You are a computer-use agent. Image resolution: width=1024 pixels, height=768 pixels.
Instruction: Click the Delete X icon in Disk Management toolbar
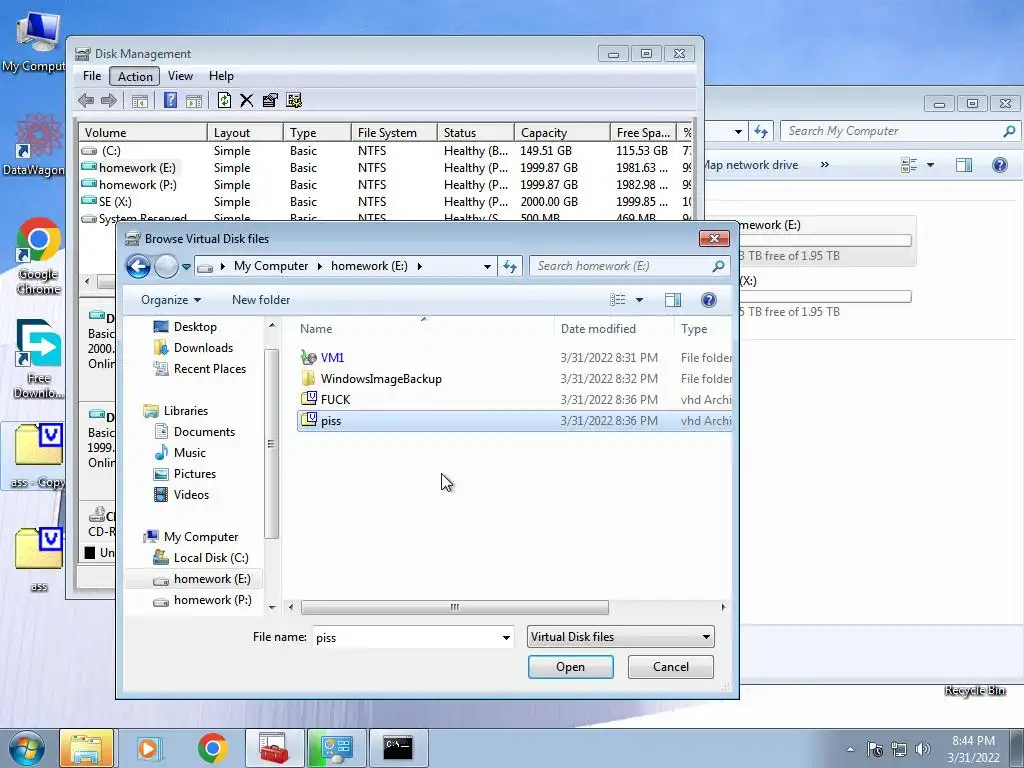coord(246,100)
